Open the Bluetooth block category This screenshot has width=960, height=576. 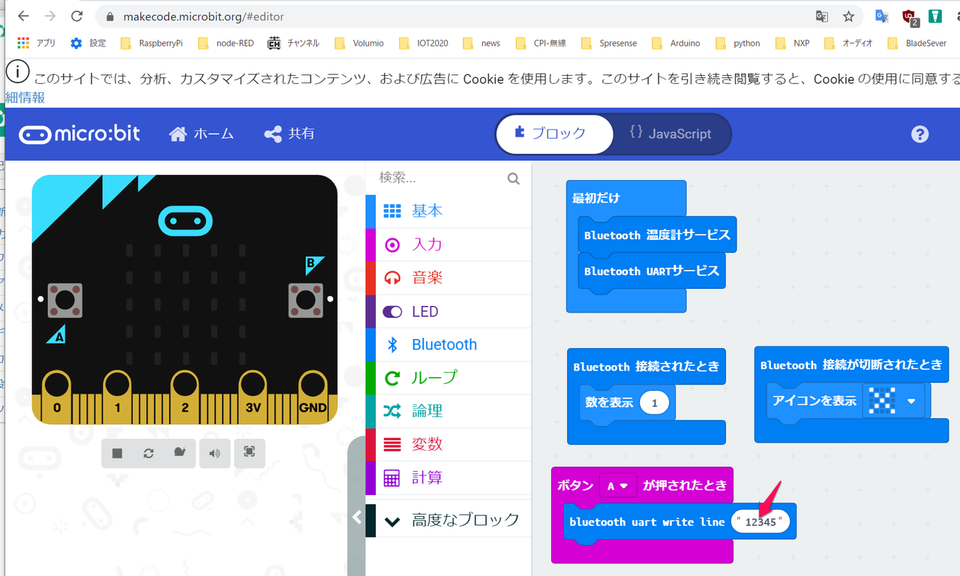444,344
